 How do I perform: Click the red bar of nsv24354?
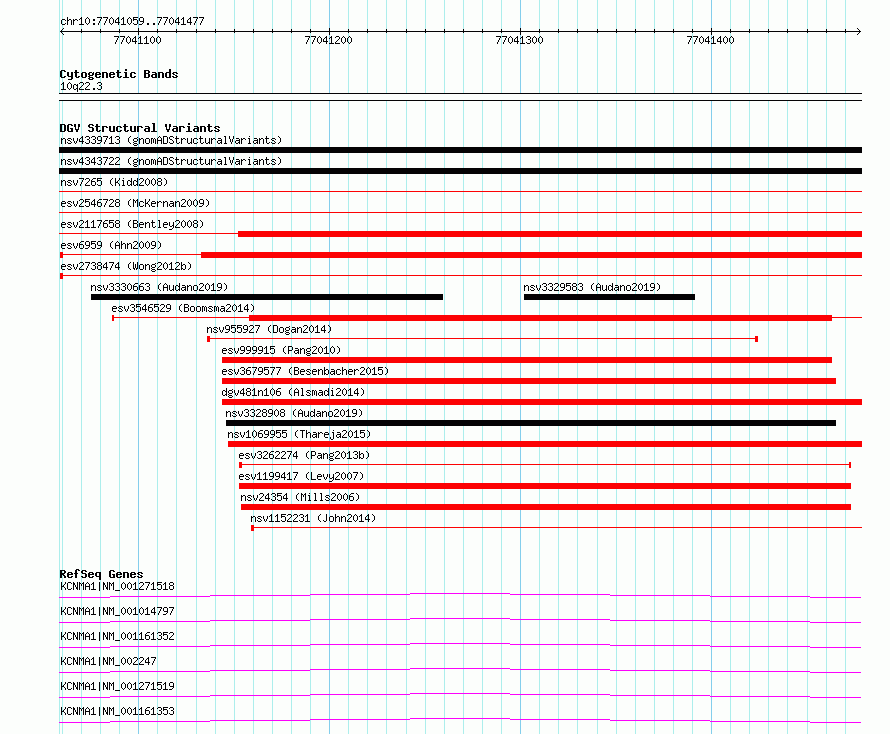point(546,507)
